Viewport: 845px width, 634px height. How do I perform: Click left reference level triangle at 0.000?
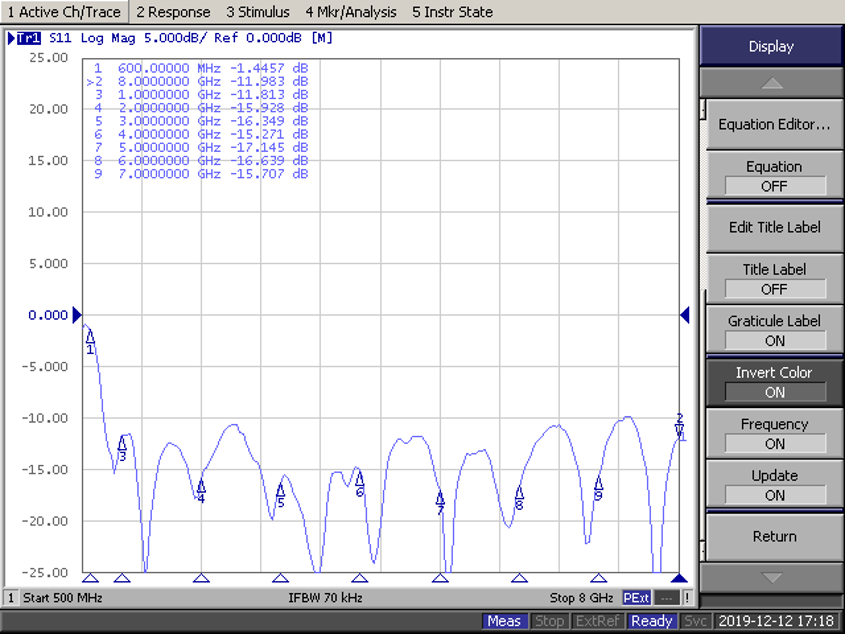pyautogui.click(x=77, y=315)
